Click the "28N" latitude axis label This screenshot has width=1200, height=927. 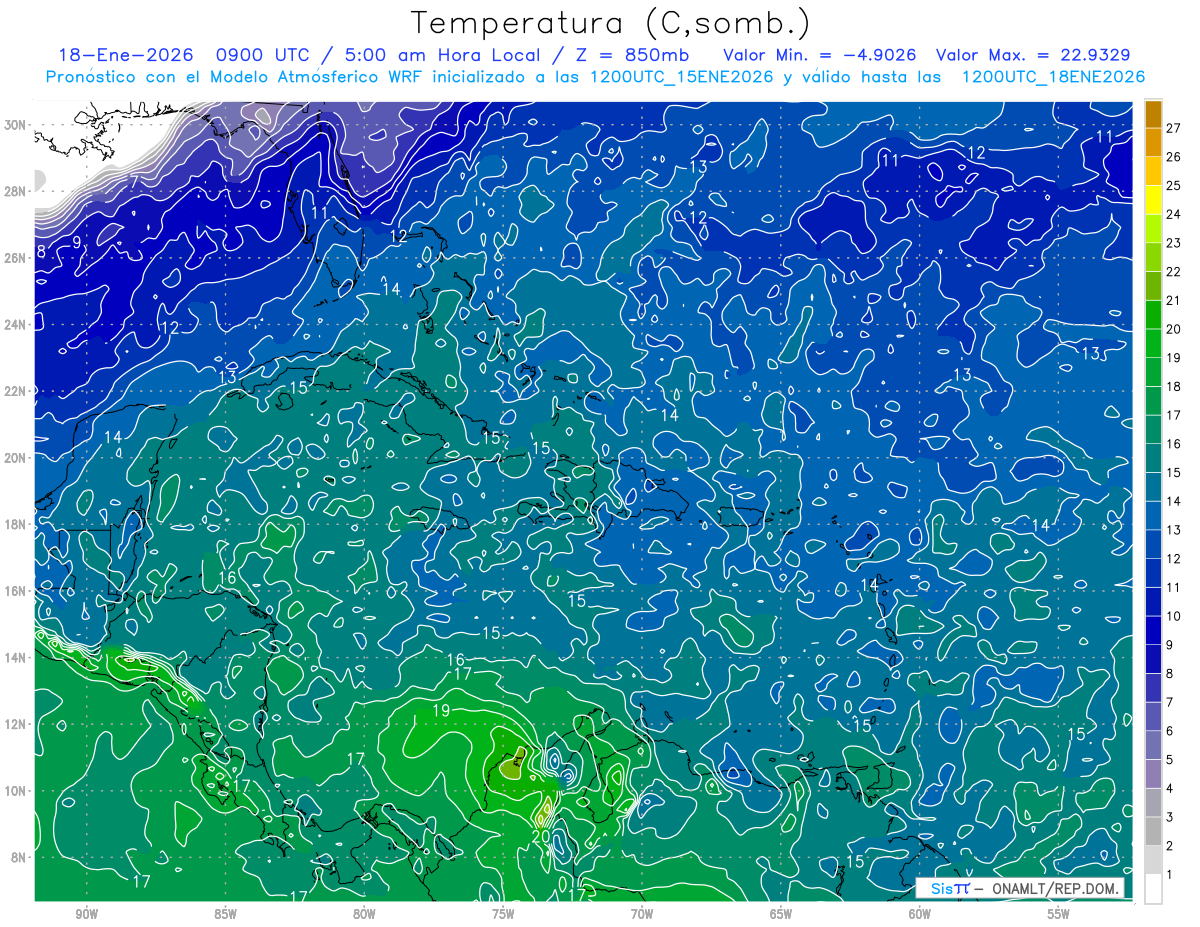point(15,192)
